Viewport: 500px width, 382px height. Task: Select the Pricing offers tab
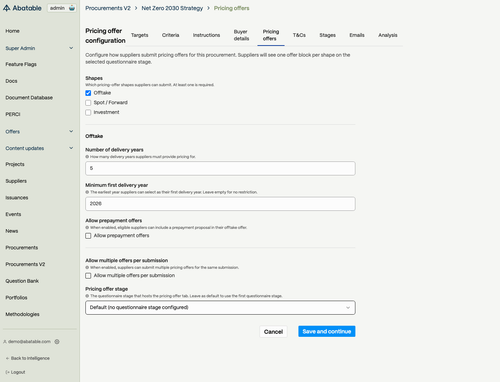click(x=271, y=35)
